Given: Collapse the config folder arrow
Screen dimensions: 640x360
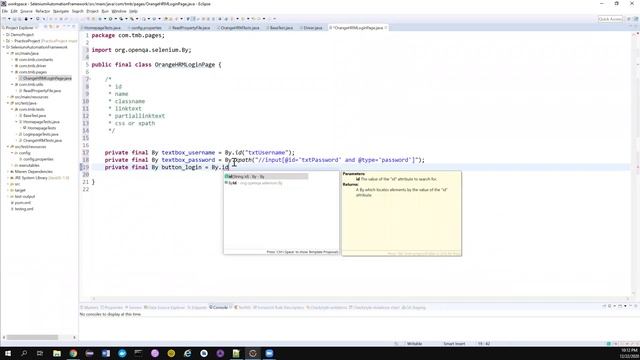Looking at the screenshot, I should point(12,153).
